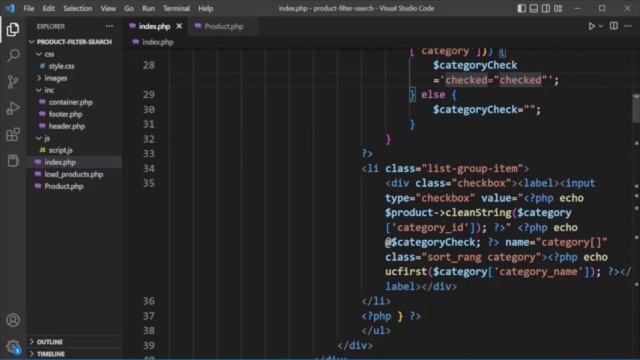Screen dimensions: 640x360
Task: Open the Run menu
Action: [148, 8]
